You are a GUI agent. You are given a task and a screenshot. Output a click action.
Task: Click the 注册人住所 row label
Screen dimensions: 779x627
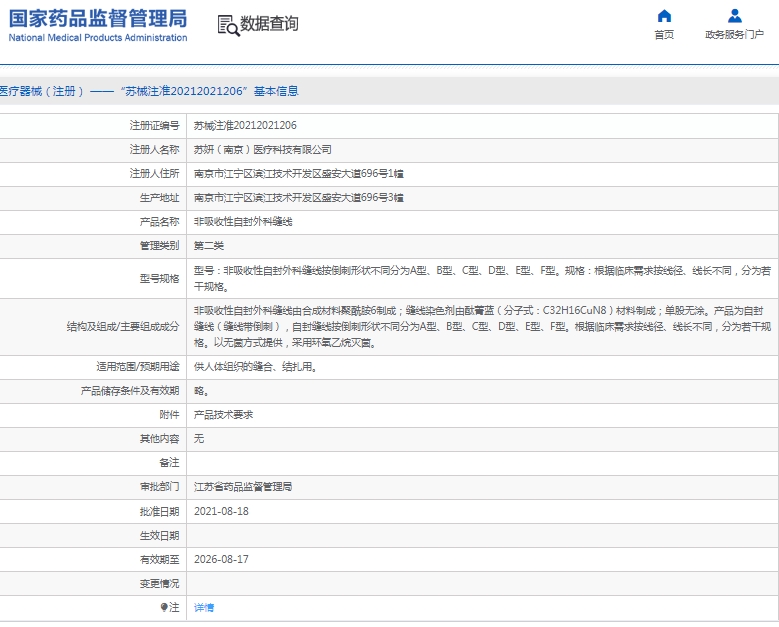154,173
